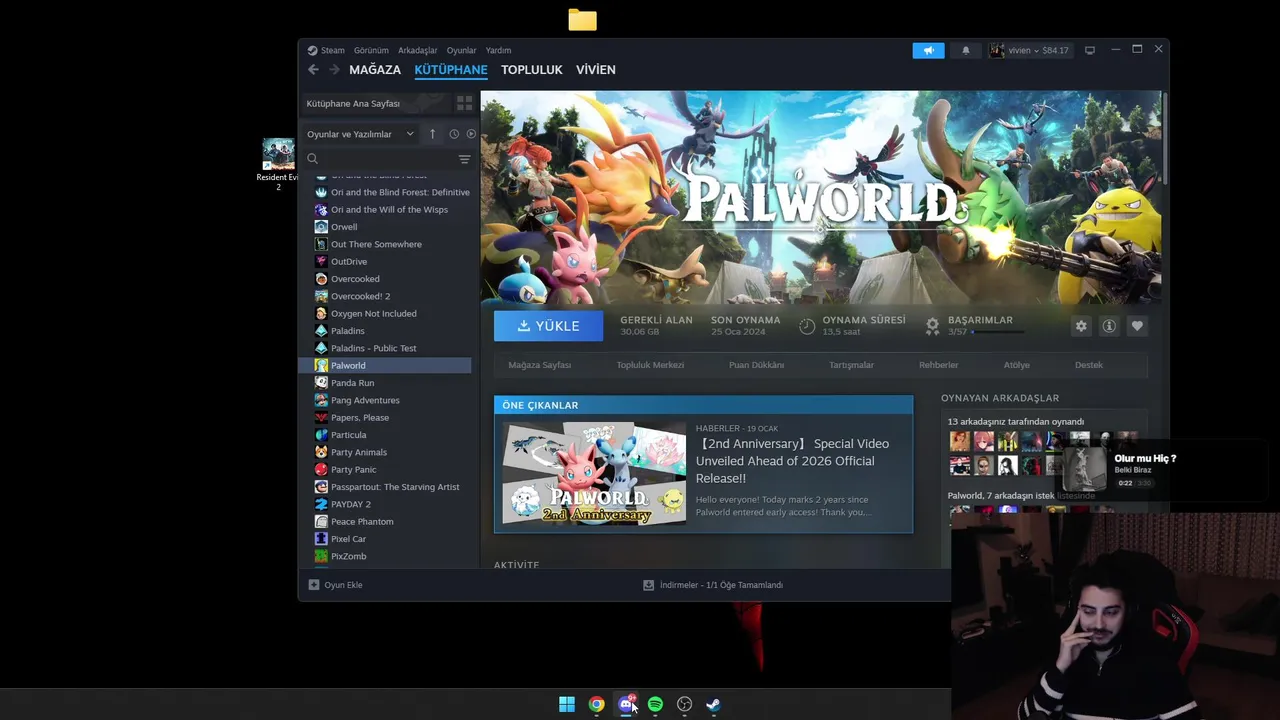1280x720 pixels.
Task: Toggle the ready-to-play filter icon
Action: click(471, 134)
